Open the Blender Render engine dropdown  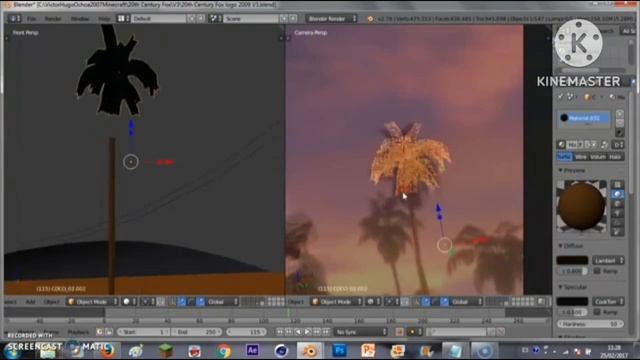332,18
